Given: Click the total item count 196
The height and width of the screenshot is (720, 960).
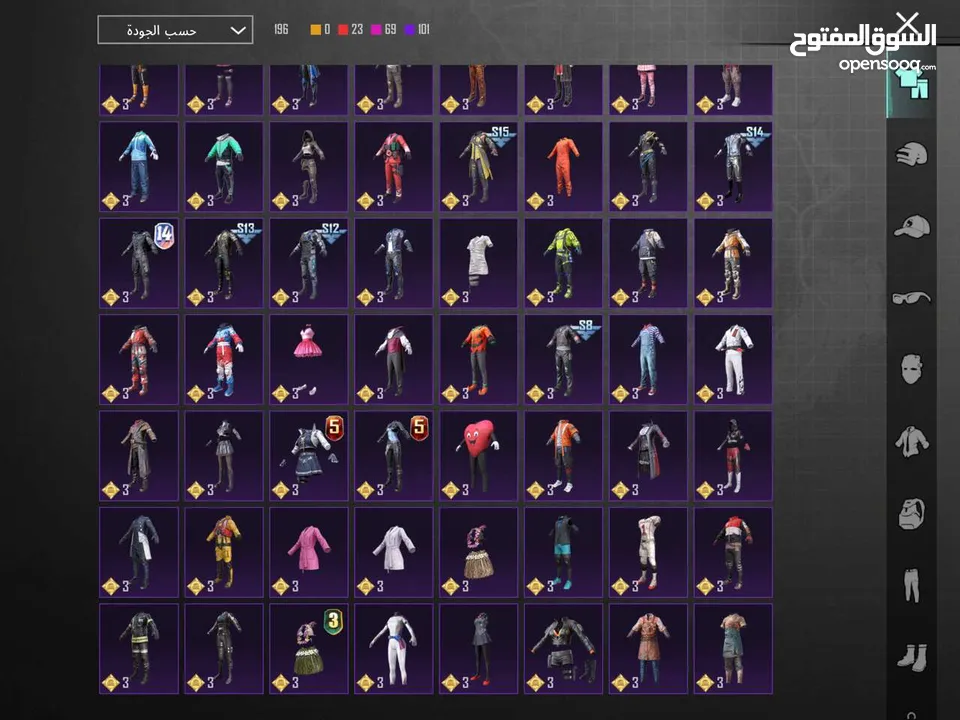Looking at the screenshot, I should [x=281, y=29].
